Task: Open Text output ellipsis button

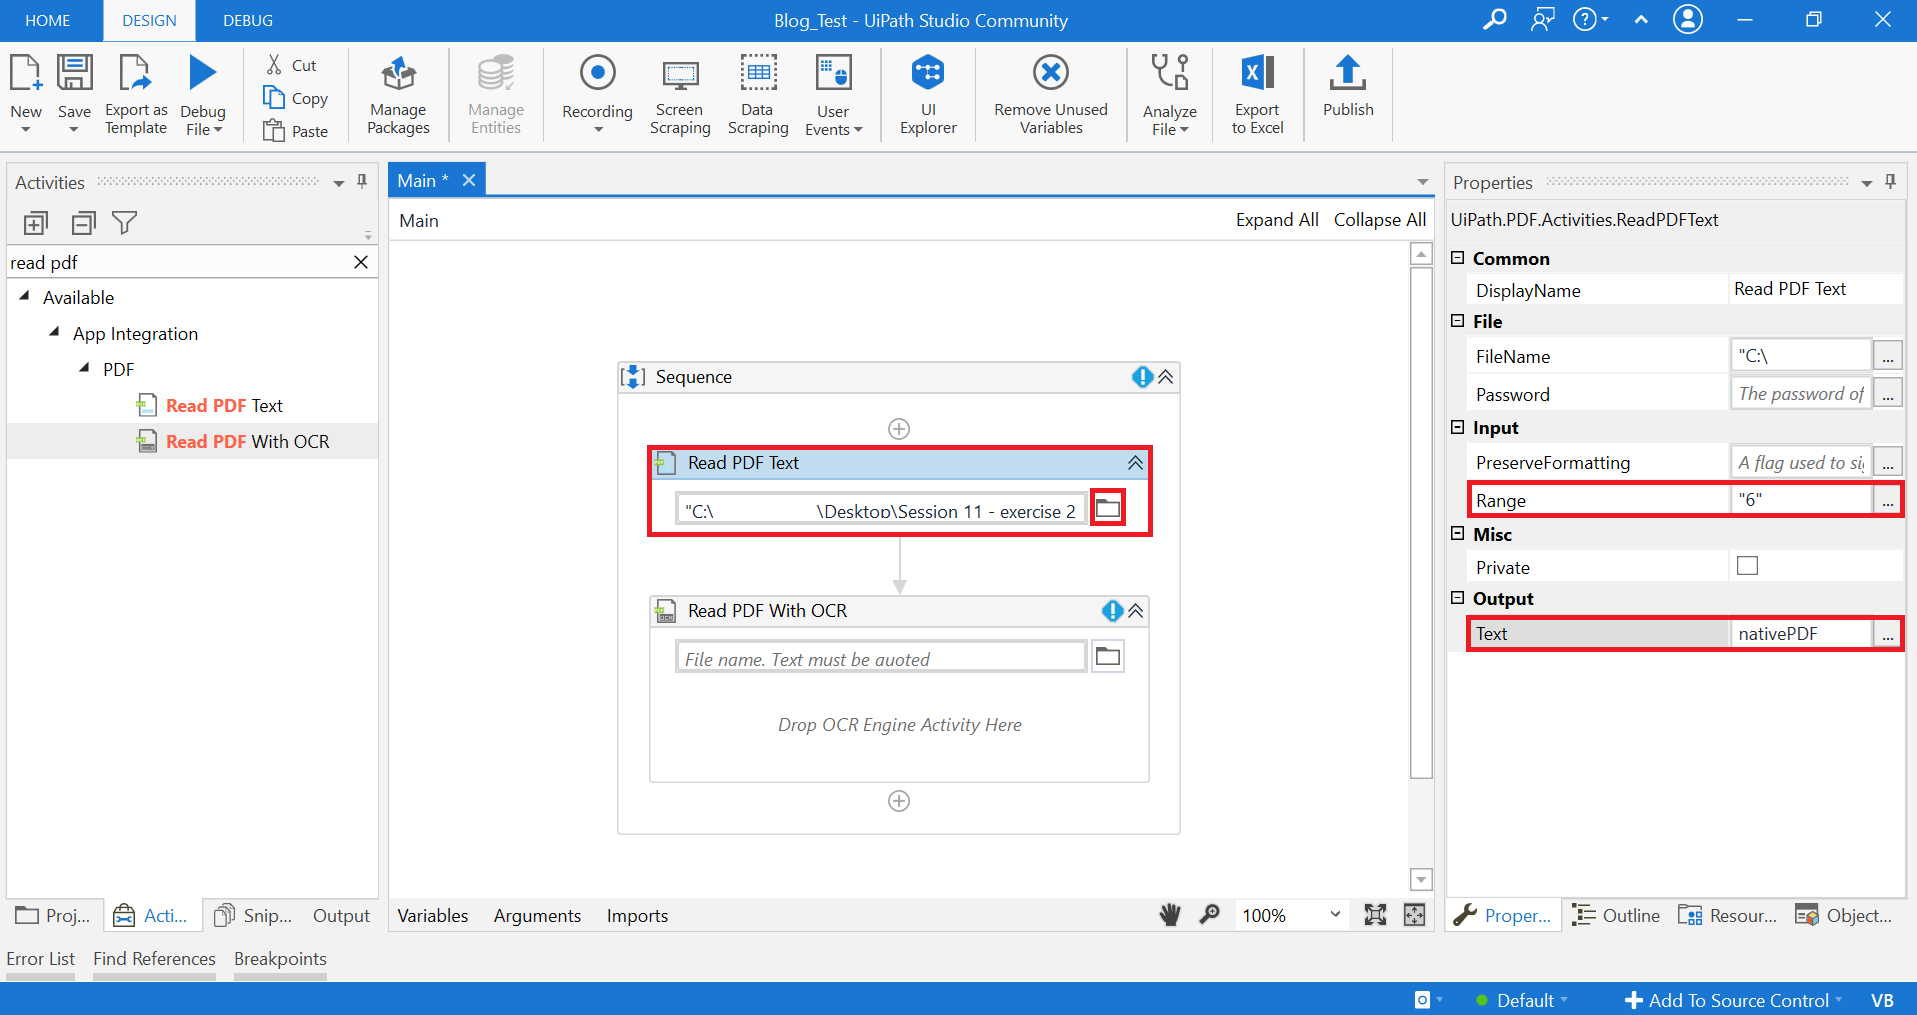Action: pos(1887,634)
